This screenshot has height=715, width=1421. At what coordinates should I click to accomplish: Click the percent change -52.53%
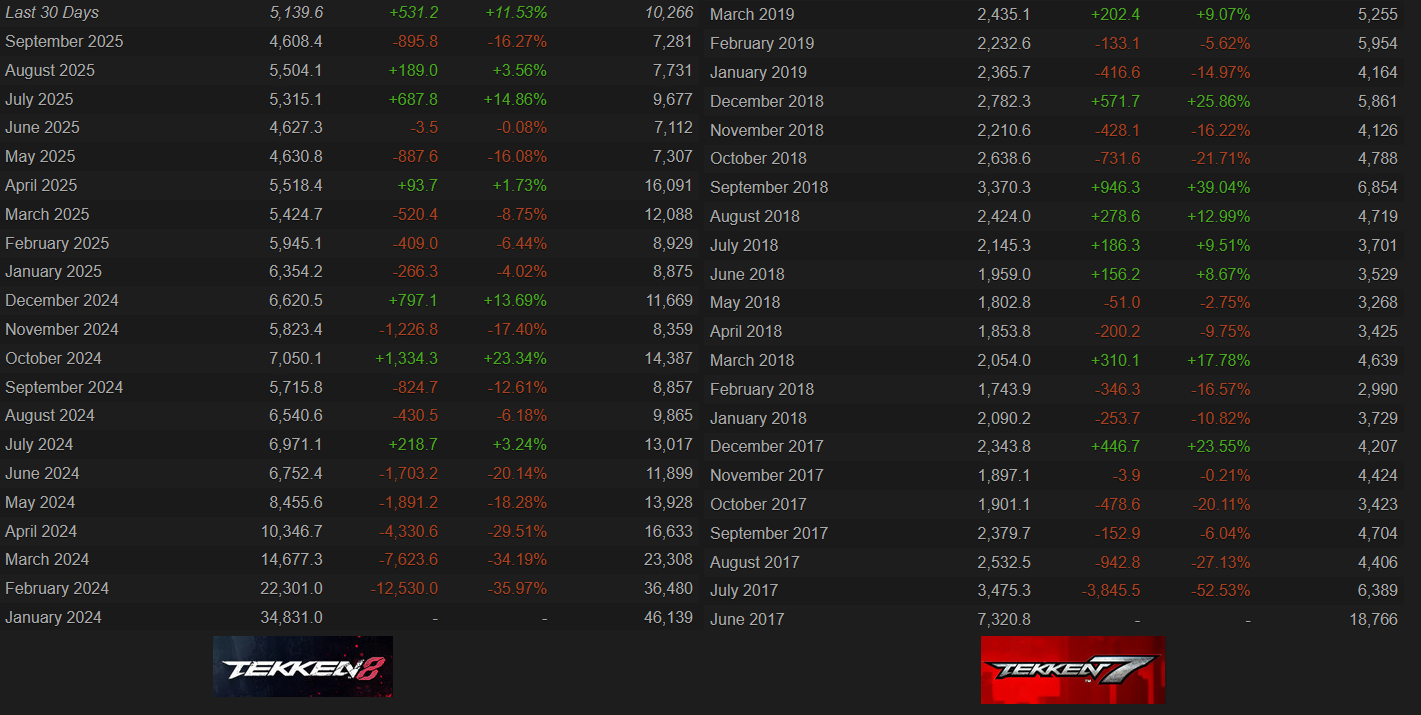tap(1220, 590)
